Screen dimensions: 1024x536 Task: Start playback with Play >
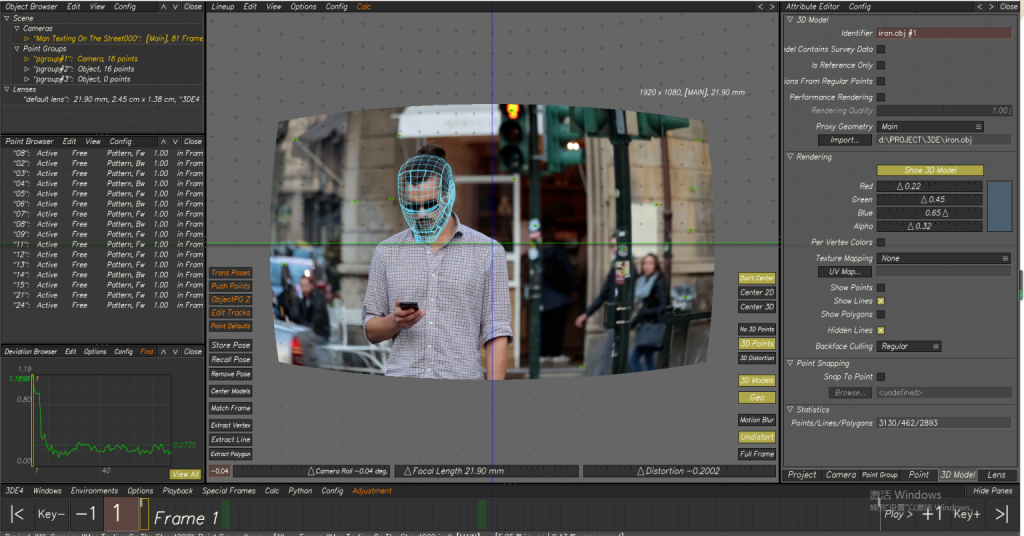(x=898, y=514)
